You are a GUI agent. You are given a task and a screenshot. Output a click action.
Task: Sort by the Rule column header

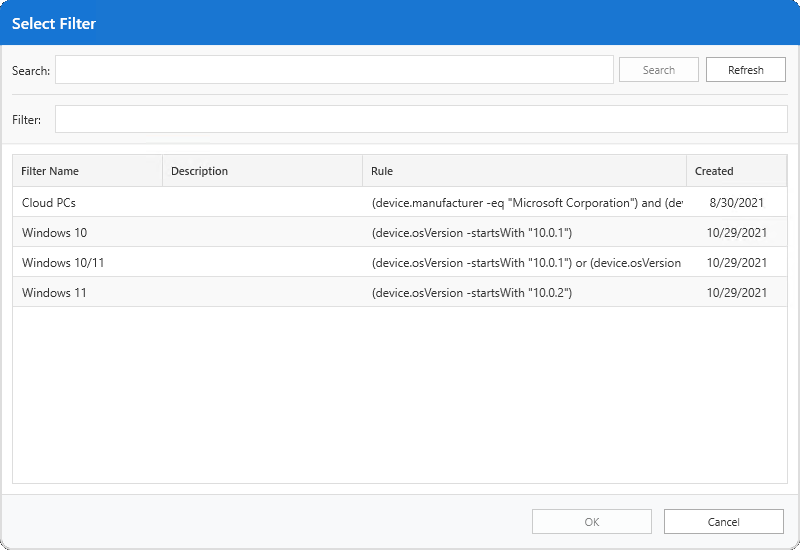pyautogui.click(x=524, y=171)
